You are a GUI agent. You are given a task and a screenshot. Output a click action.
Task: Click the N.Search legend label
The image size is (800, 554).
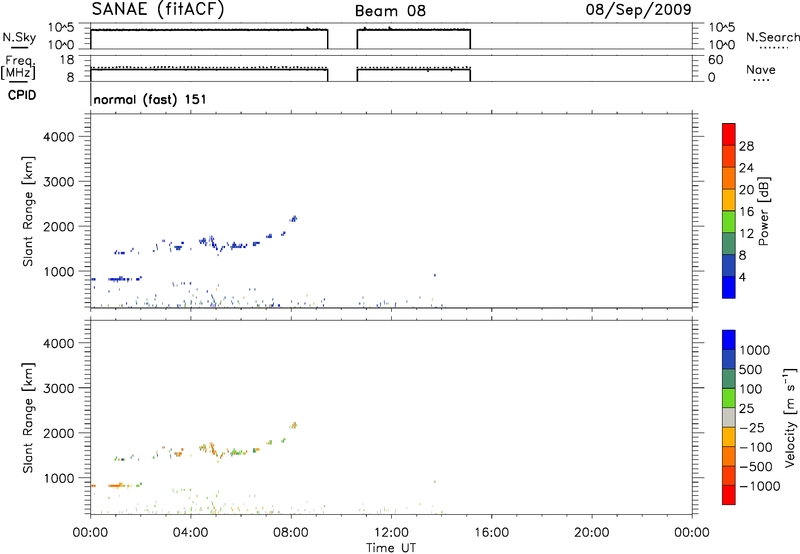[773, 37]
